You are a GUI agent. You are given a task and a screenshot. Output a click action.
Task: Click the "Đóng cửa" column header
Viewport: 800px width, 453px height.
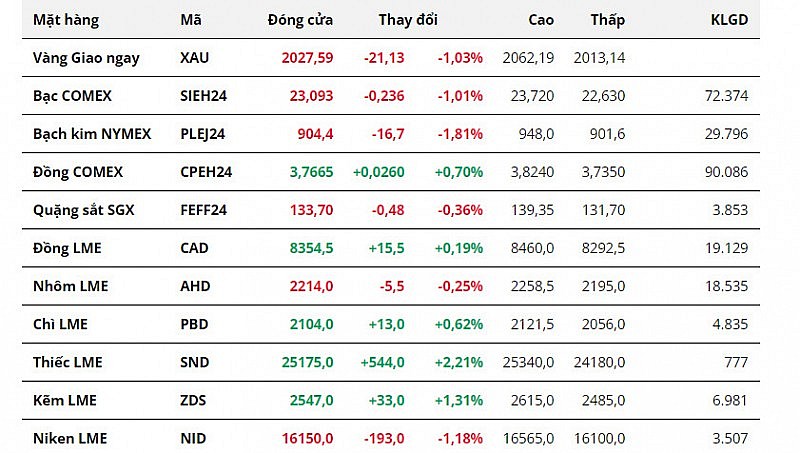tap(300, 20)
